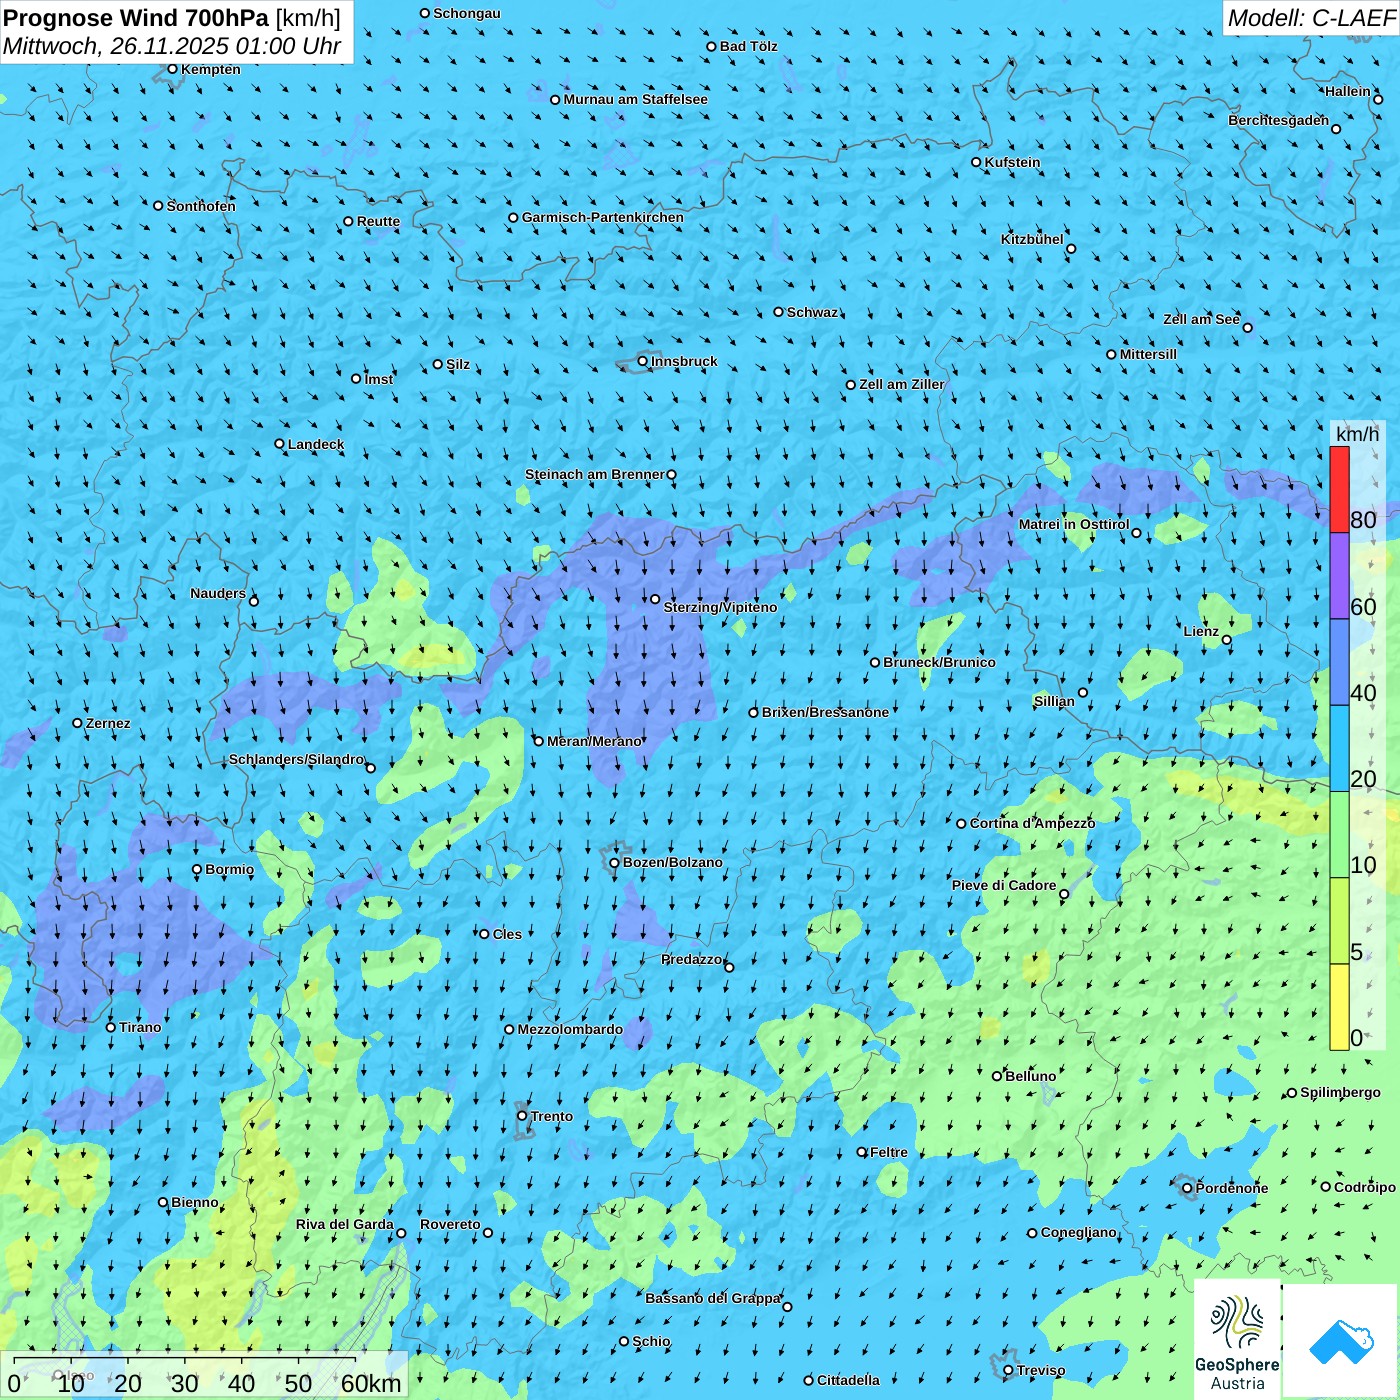This screenshot has width=1400, height=1400.
Task: Click the red segment of the wind legend
Action: [x=1339, y=489]
